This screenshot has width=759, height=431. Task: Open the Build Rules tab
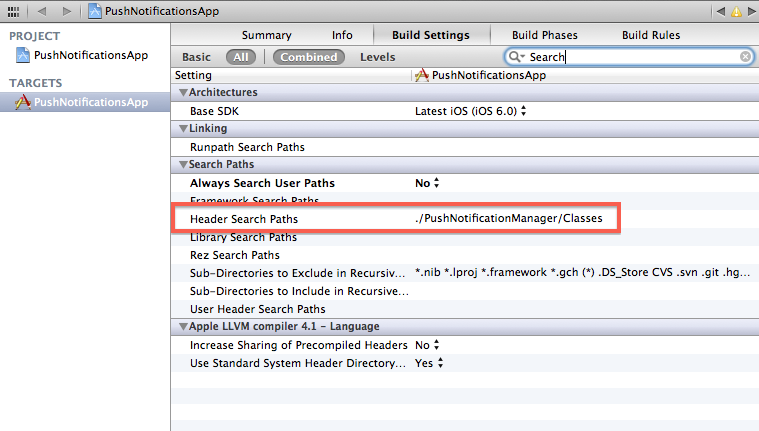651,35
